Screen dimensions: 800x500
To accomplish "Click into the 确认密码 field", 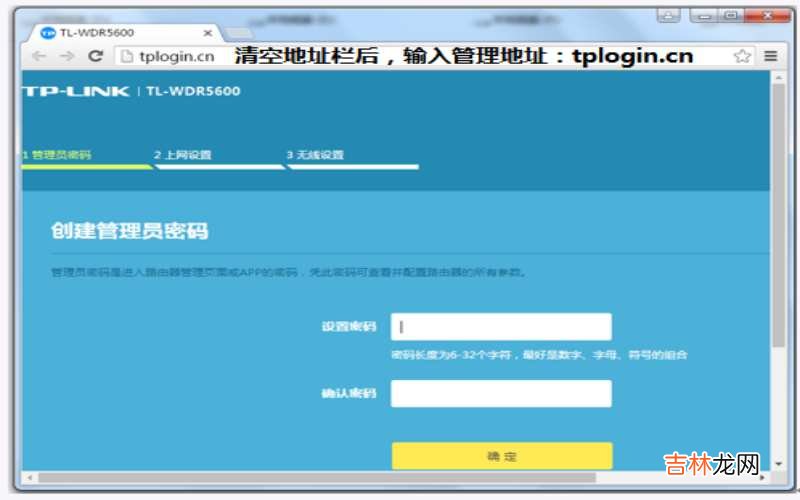I will pyautogui.click(x=500, y=394).
